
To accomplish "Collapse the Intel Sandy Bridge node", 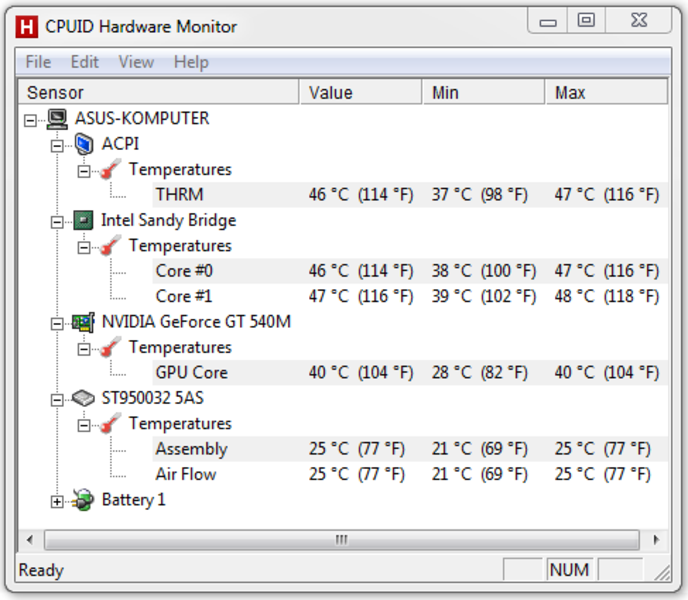I will (x=57, y=222).
